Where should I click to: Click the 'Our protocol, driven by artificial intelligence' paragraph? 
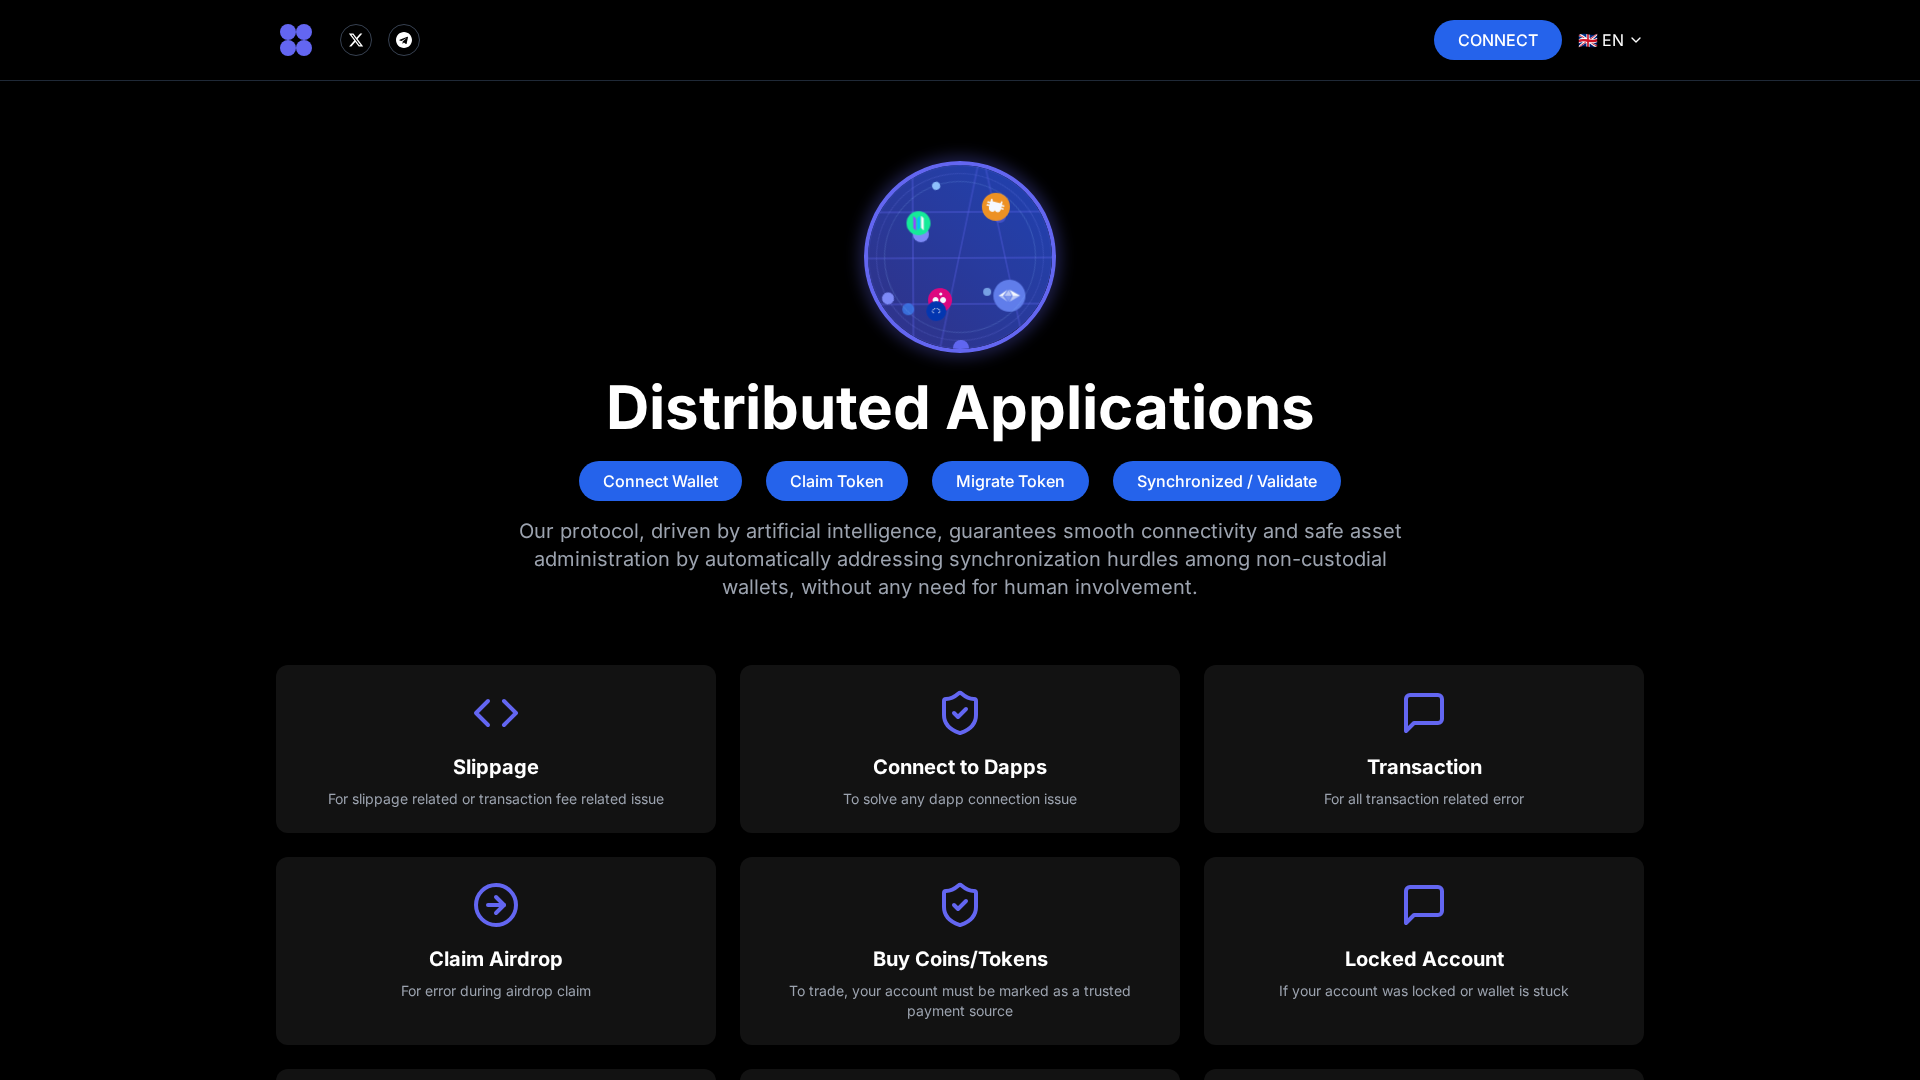coord(960,559)
